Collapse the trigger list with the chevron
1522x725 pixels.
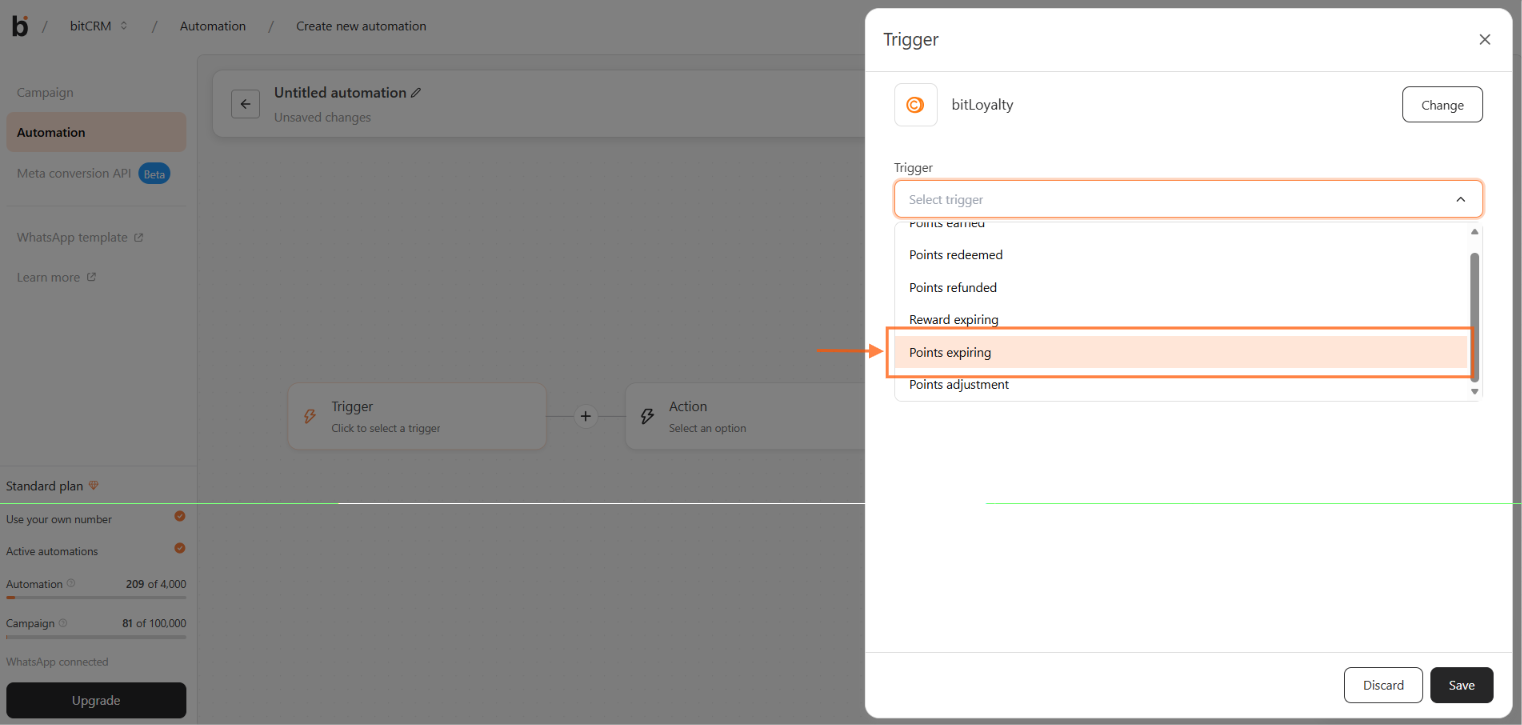[1460, 199]
